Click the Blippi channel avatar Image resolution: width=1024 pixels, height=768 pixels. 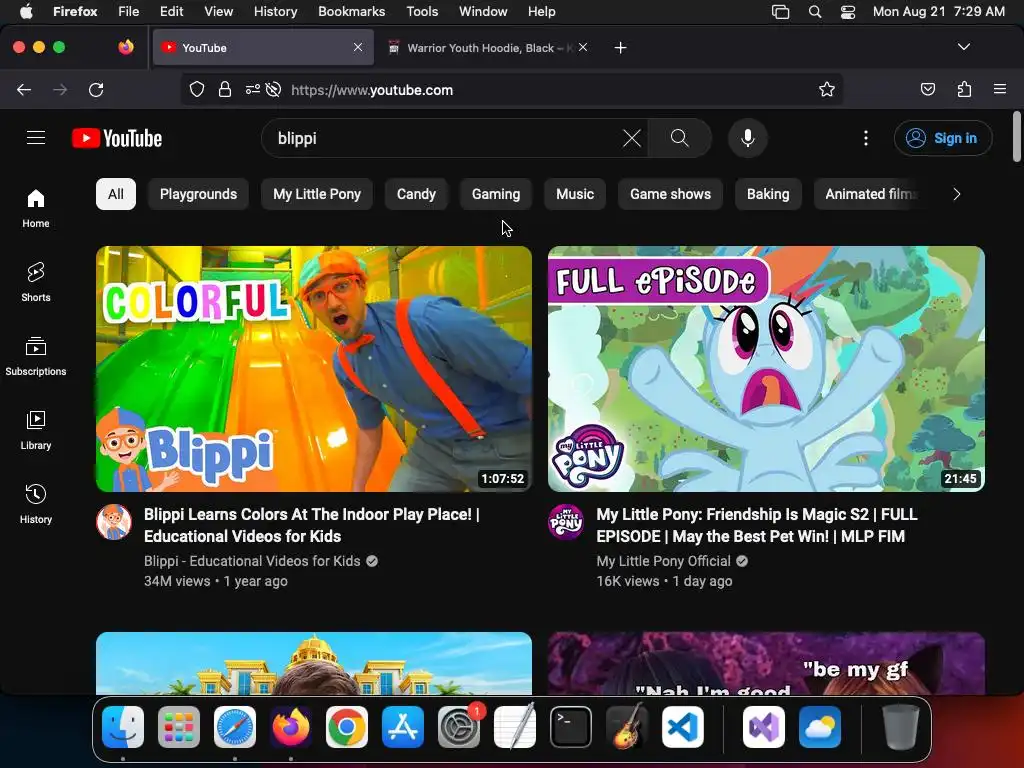[114, 522]
